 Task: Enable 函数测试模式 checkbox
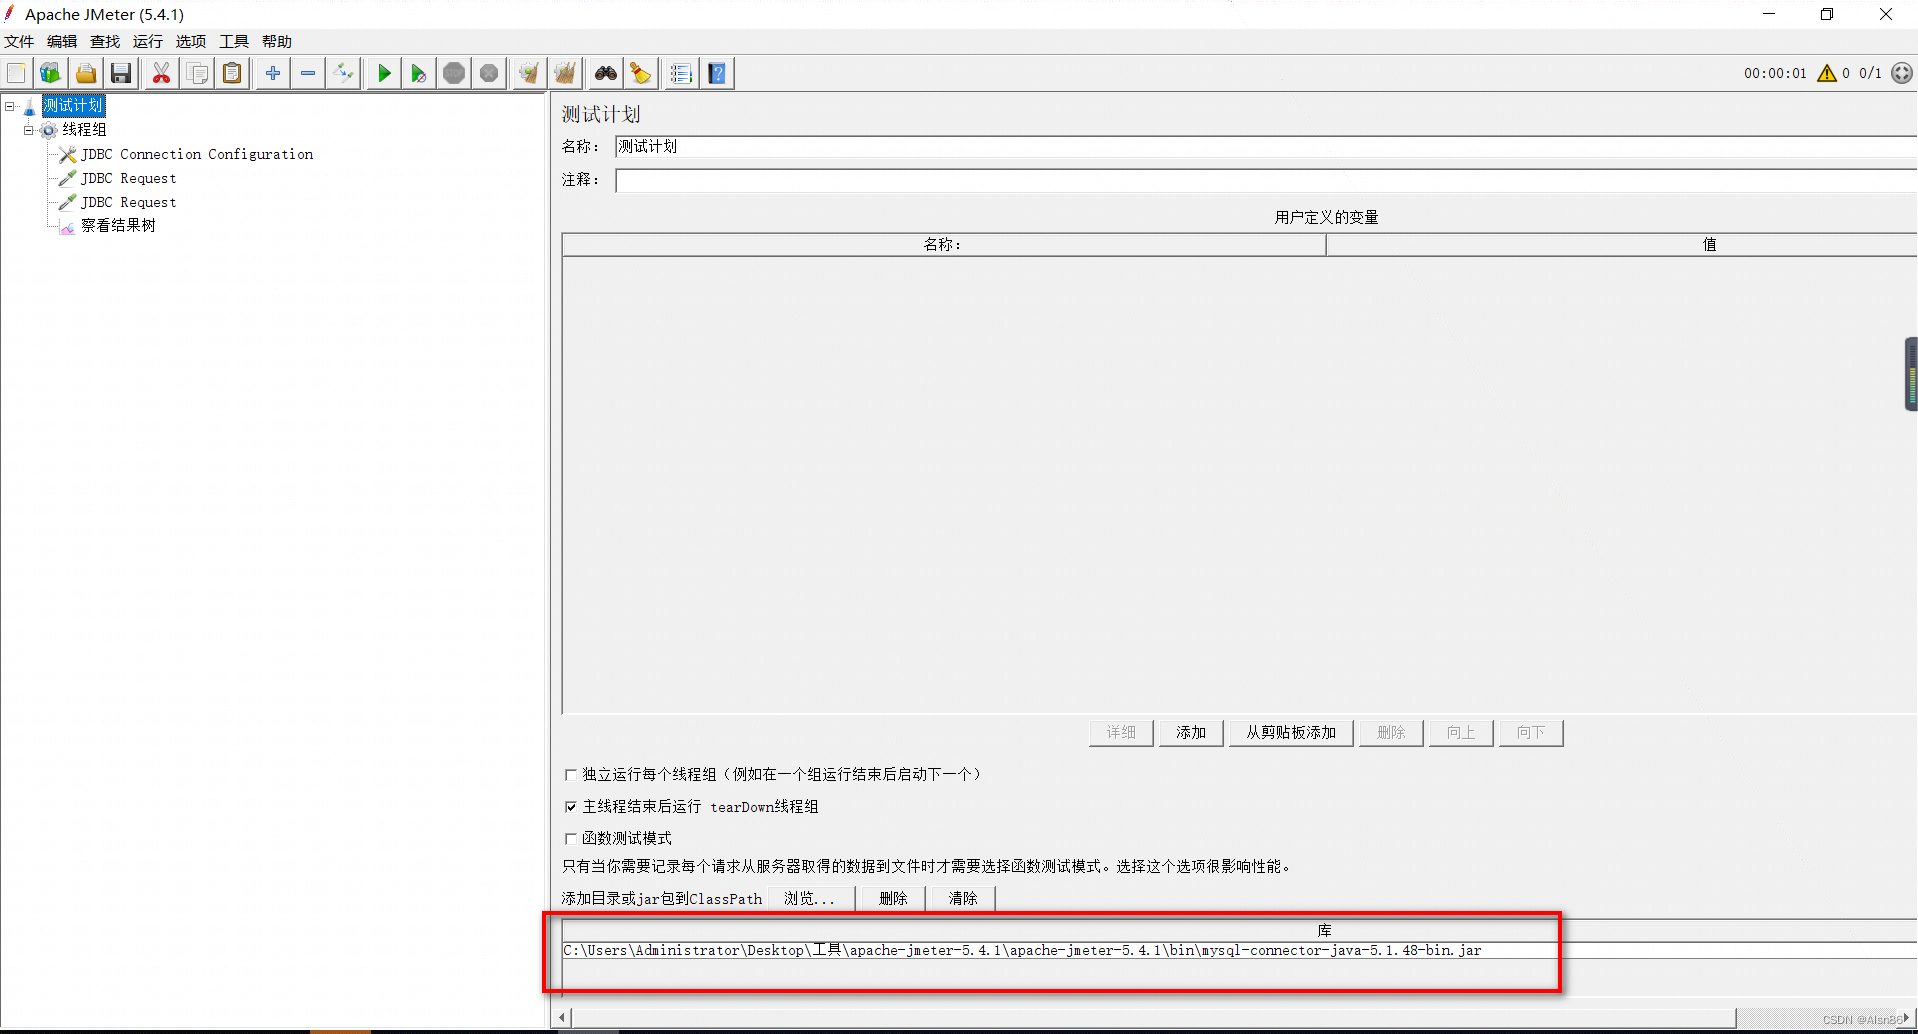pos(571,838)
